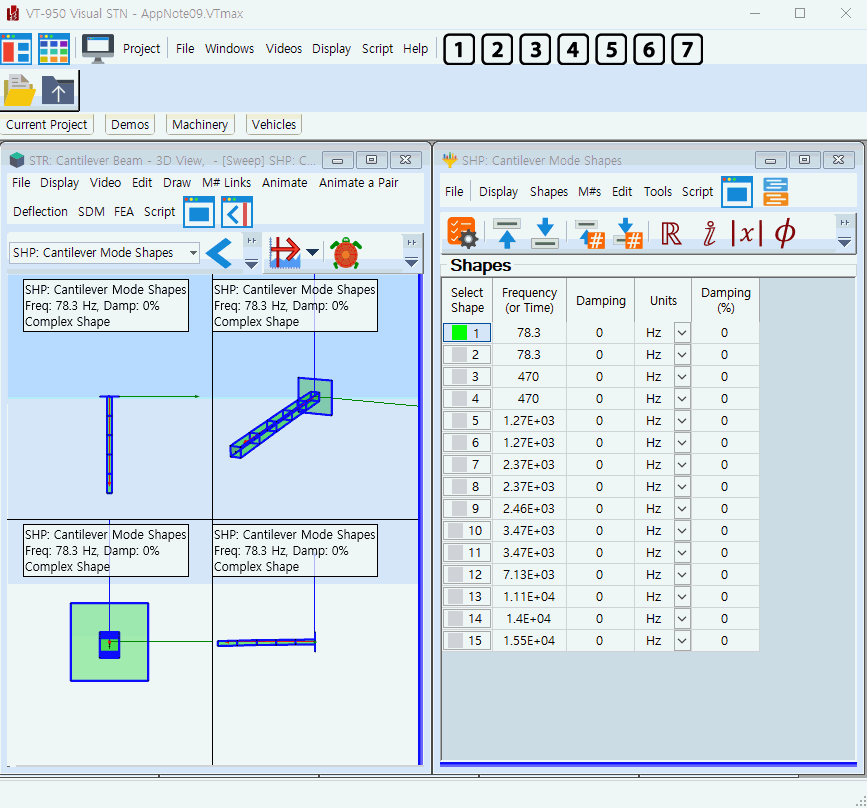
Task: Open units dropdown for shape 8
Action: (682, 487)
